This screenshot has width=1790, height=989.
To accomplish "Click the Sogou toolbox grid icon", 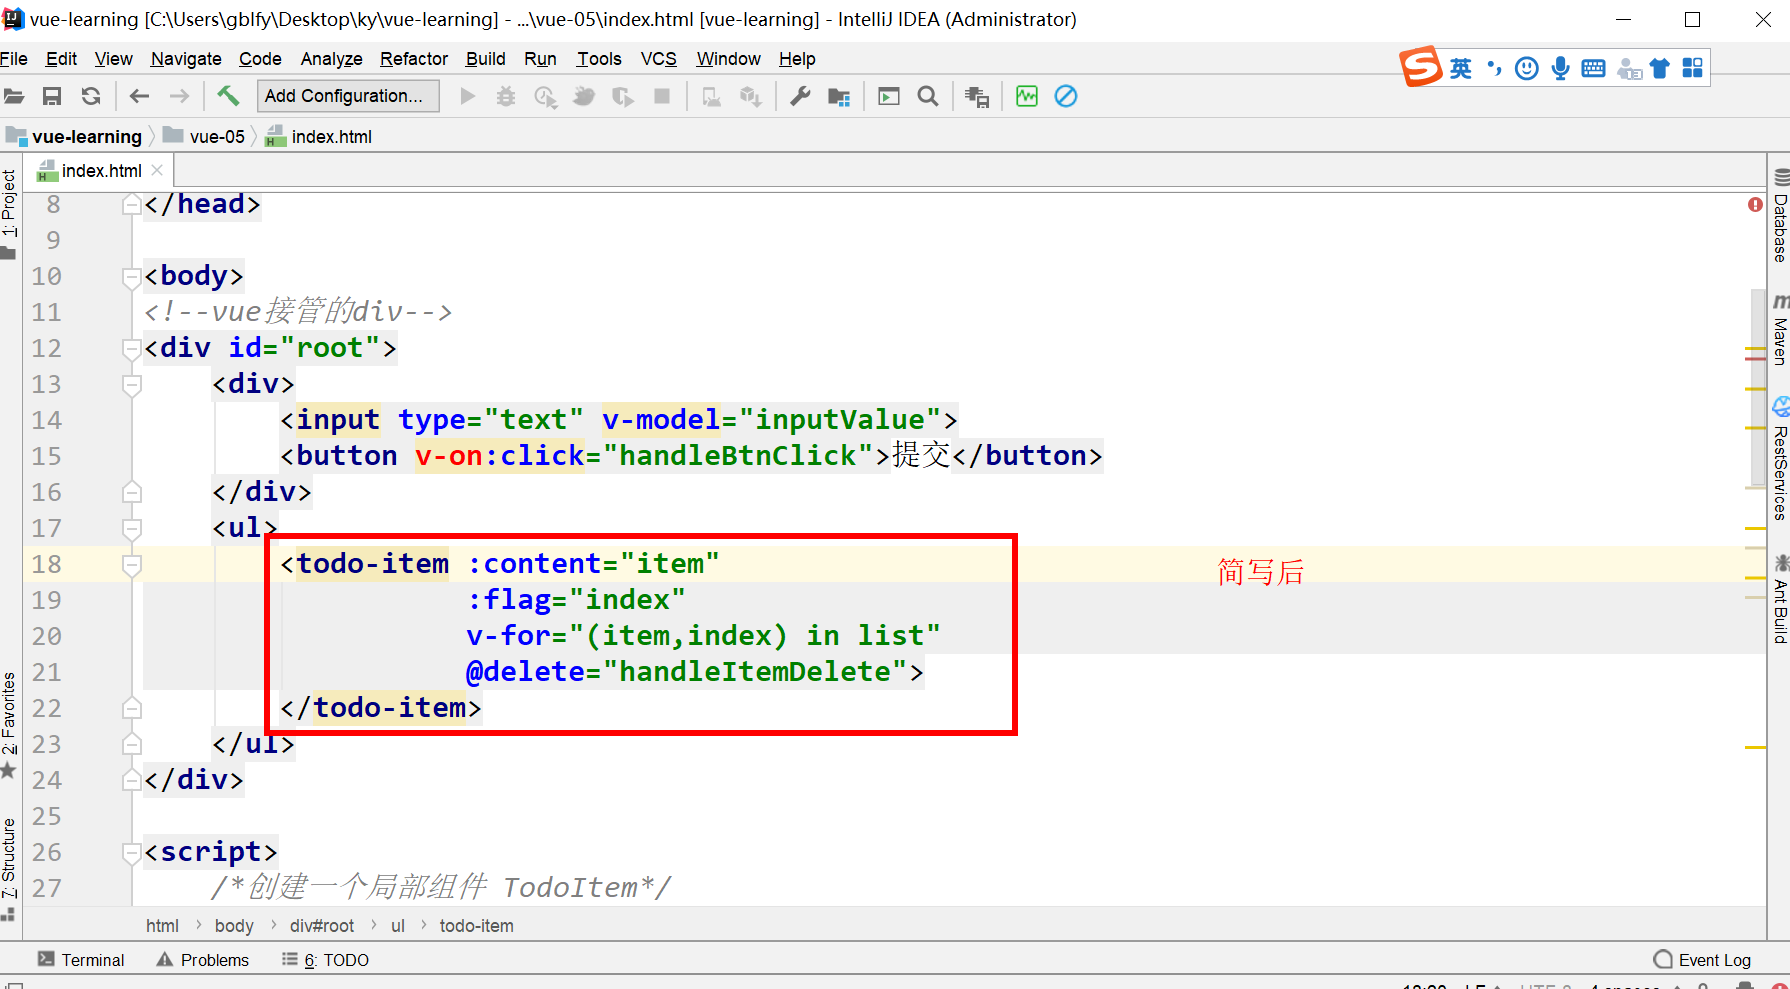I will (x=1692, y=68).
